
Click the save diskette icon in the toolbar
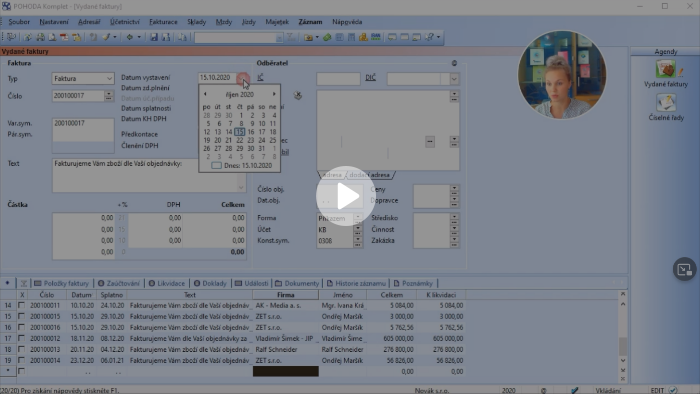(x=154, y=37)
